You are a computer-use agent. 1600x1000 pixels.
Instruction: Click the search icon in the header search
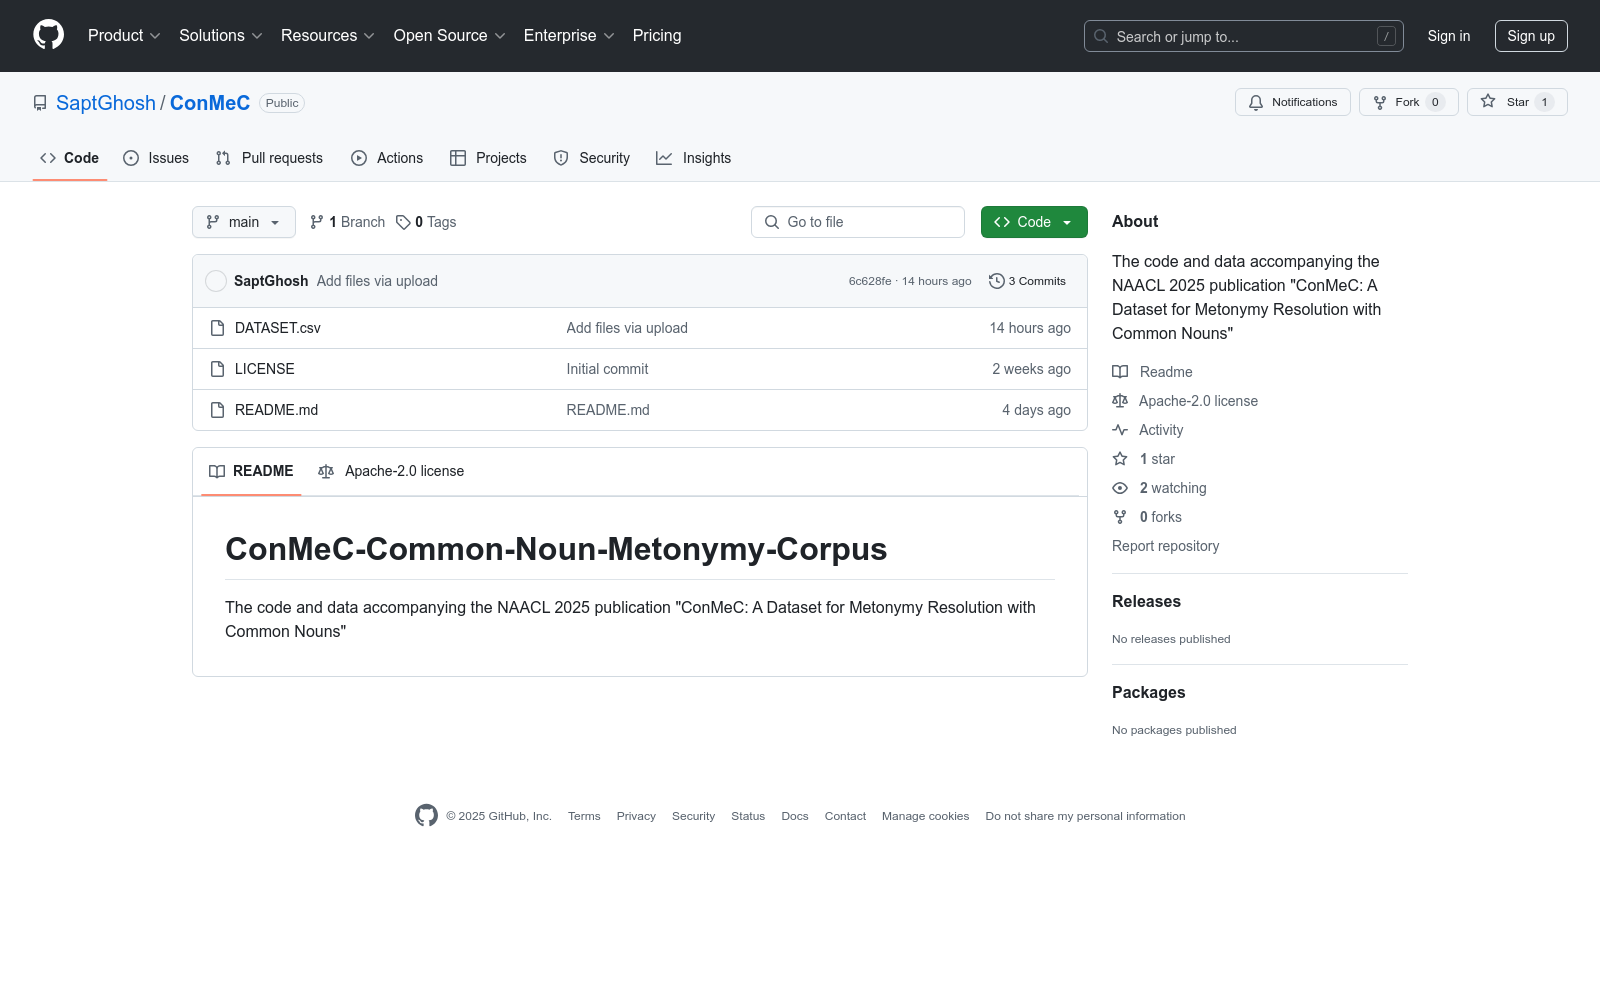(1101, 36)
